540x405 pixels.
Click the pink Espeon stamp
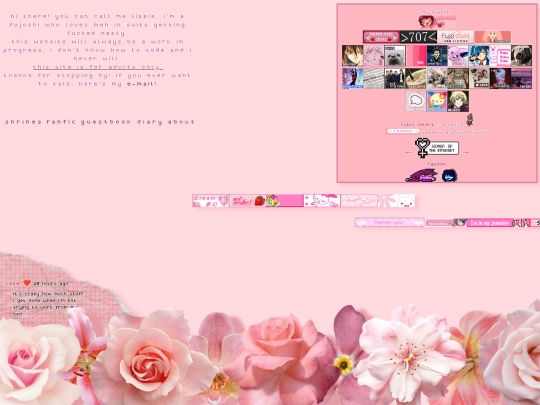click(458, 55)
